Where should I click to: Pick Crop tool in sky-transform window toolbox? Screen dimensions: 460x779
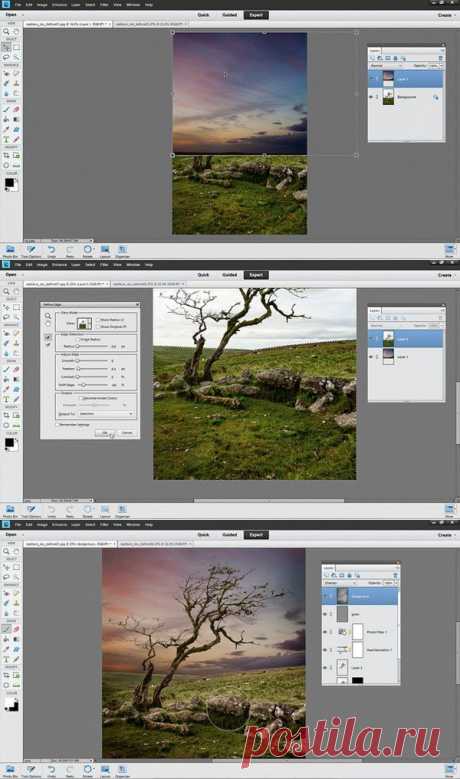[6, 156]
